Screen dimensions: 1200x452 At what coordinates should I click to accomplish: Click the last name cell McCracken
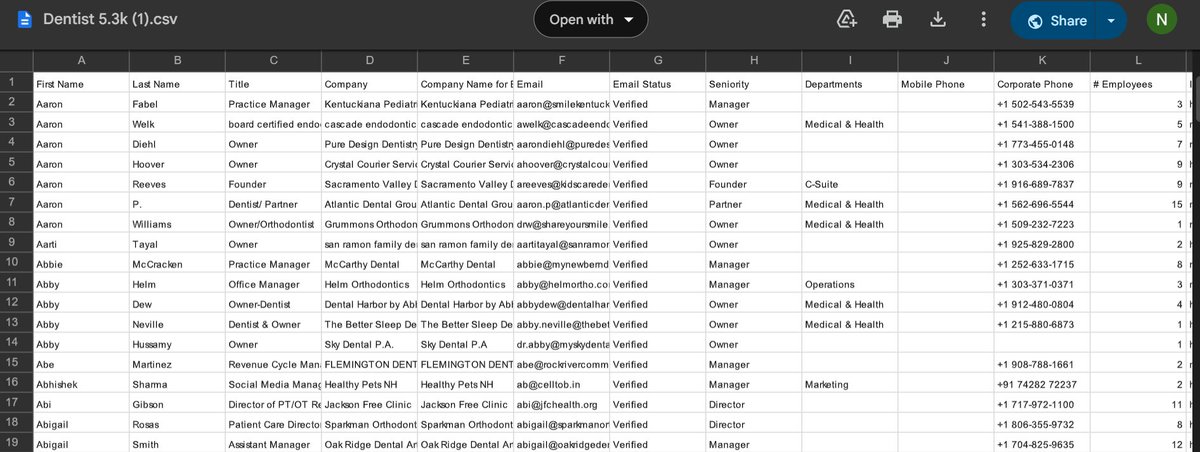(x=177, y=264)
